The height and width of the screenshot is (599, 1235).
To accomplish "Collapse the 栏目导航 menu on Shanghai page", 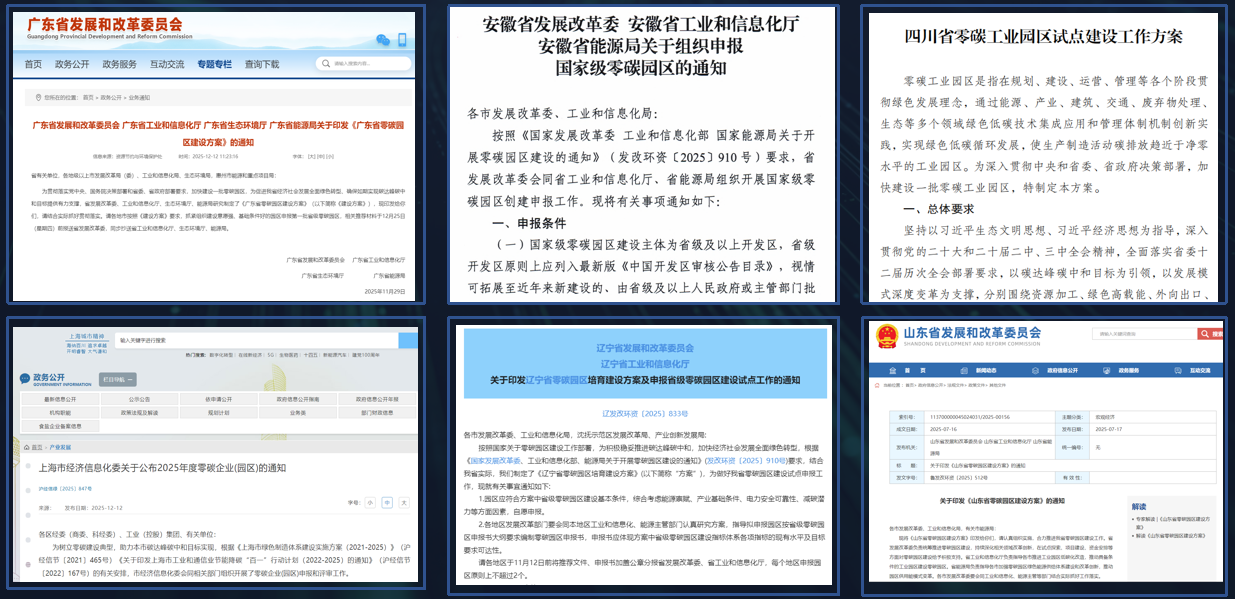I will click(x=115, y=380).
